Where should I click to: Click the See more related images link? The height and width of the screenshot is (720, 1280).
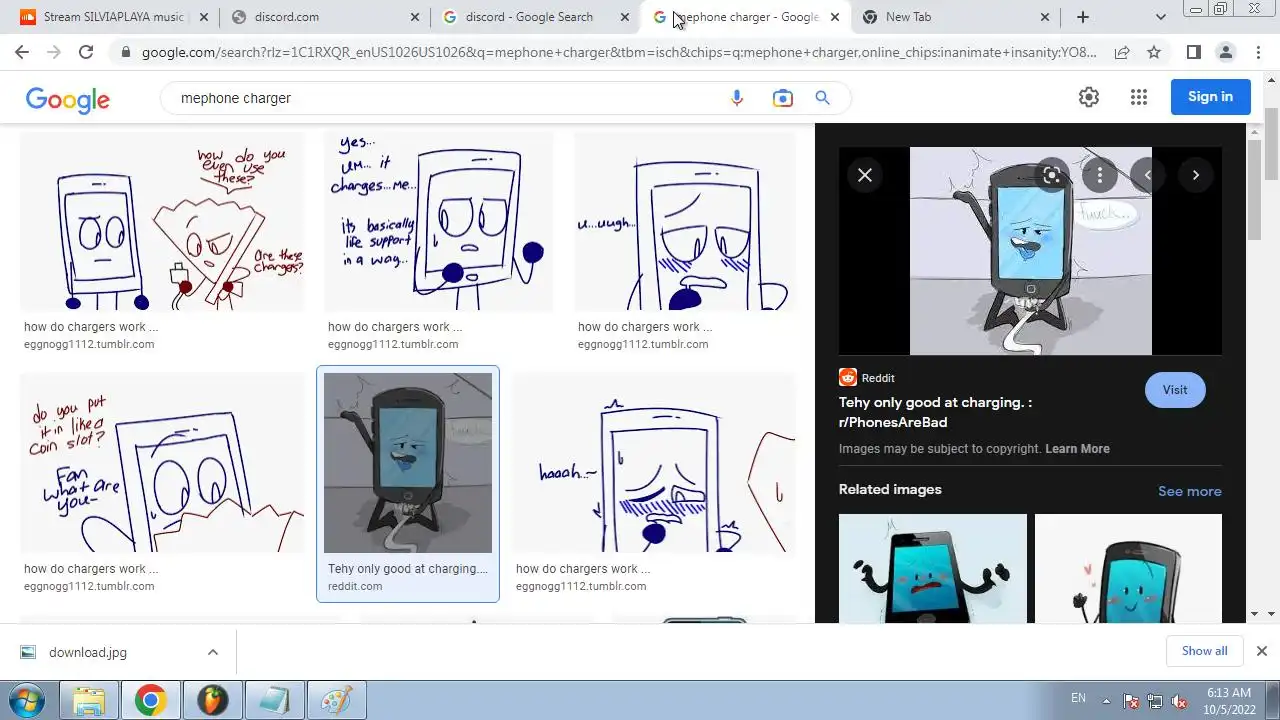(1189, 491)
